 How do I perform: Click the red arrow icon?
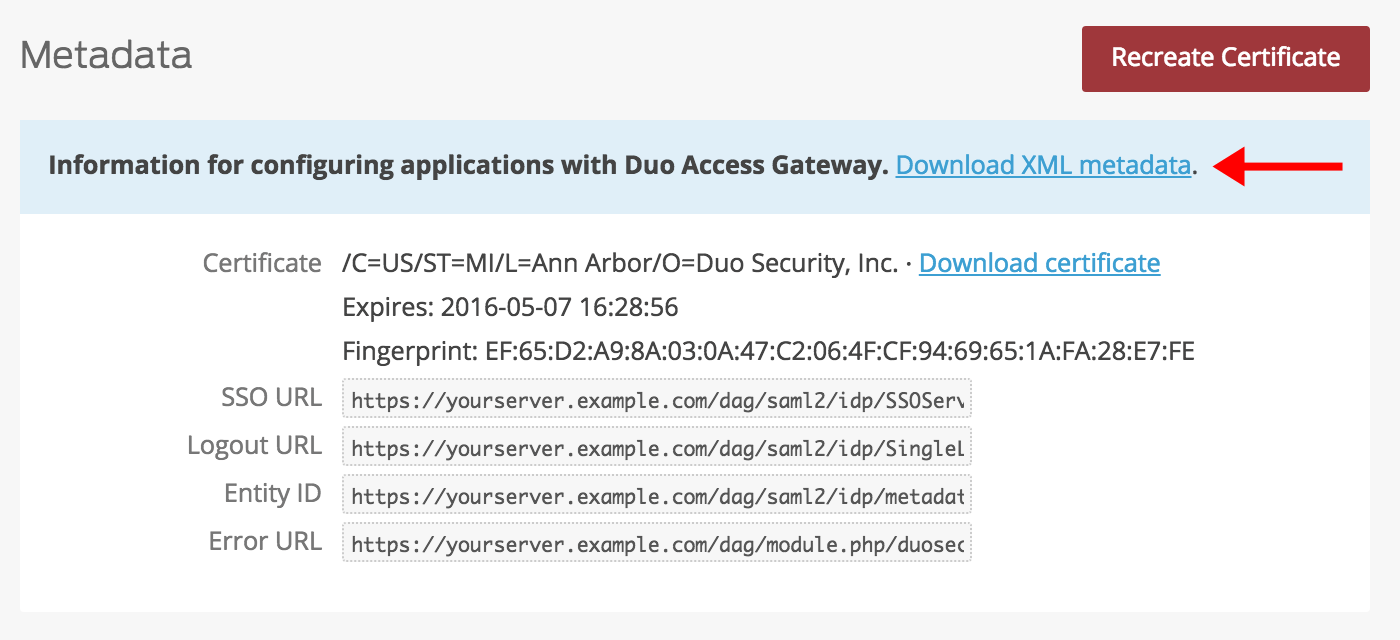click(x=1277, y=166)
